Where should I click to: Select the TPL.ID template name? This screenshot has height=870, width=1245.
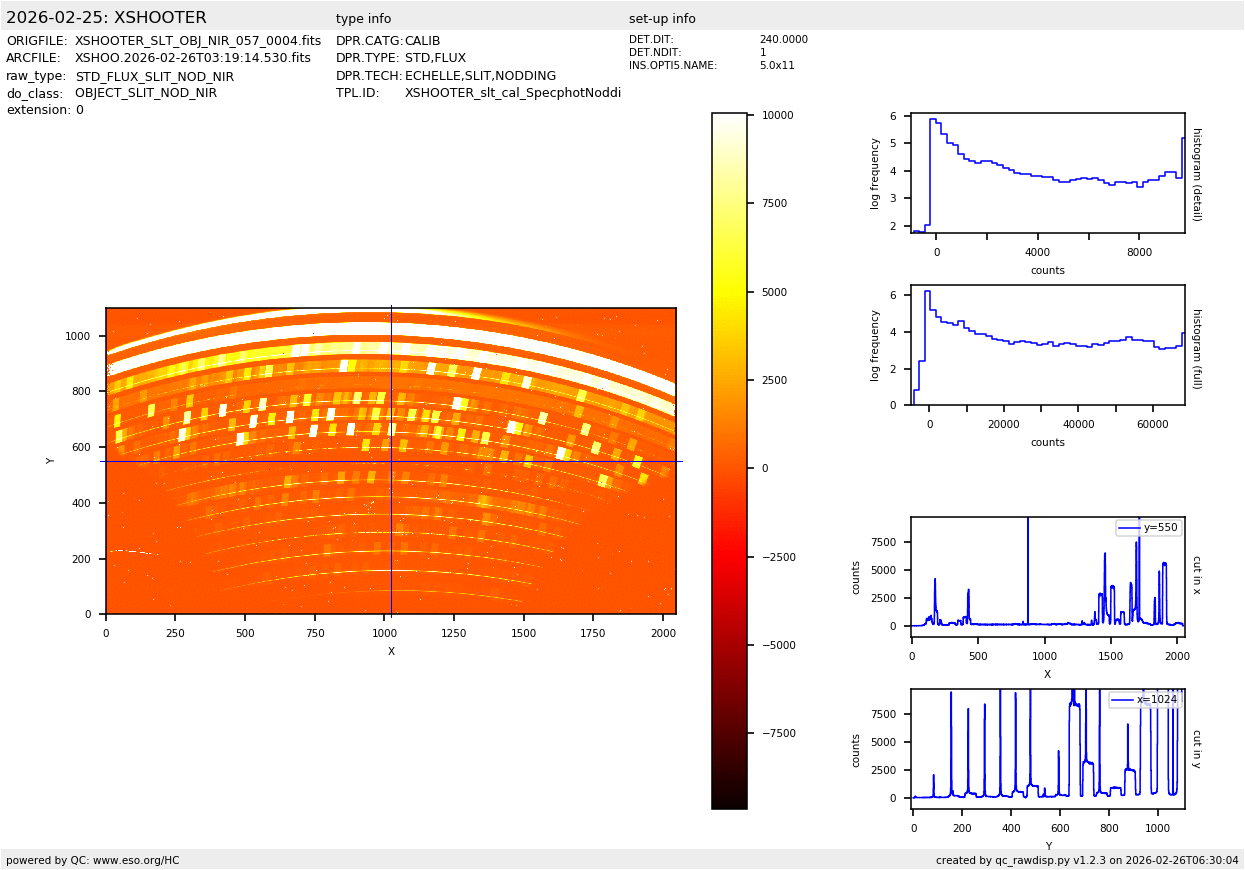tap(512, 93)
